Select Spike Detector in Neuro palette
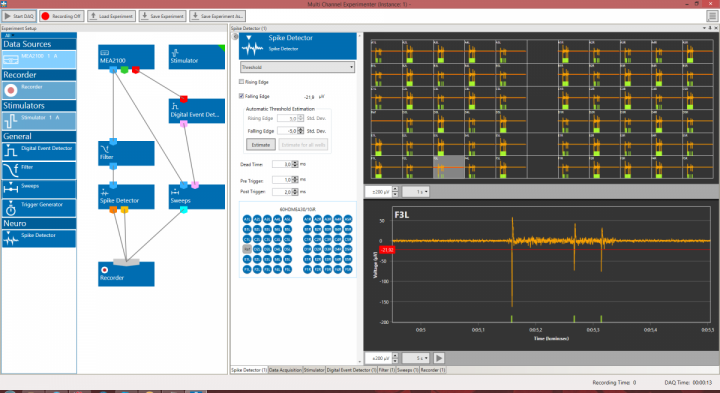Viewport: 720px width, 393px height. (x=39, y=238)
